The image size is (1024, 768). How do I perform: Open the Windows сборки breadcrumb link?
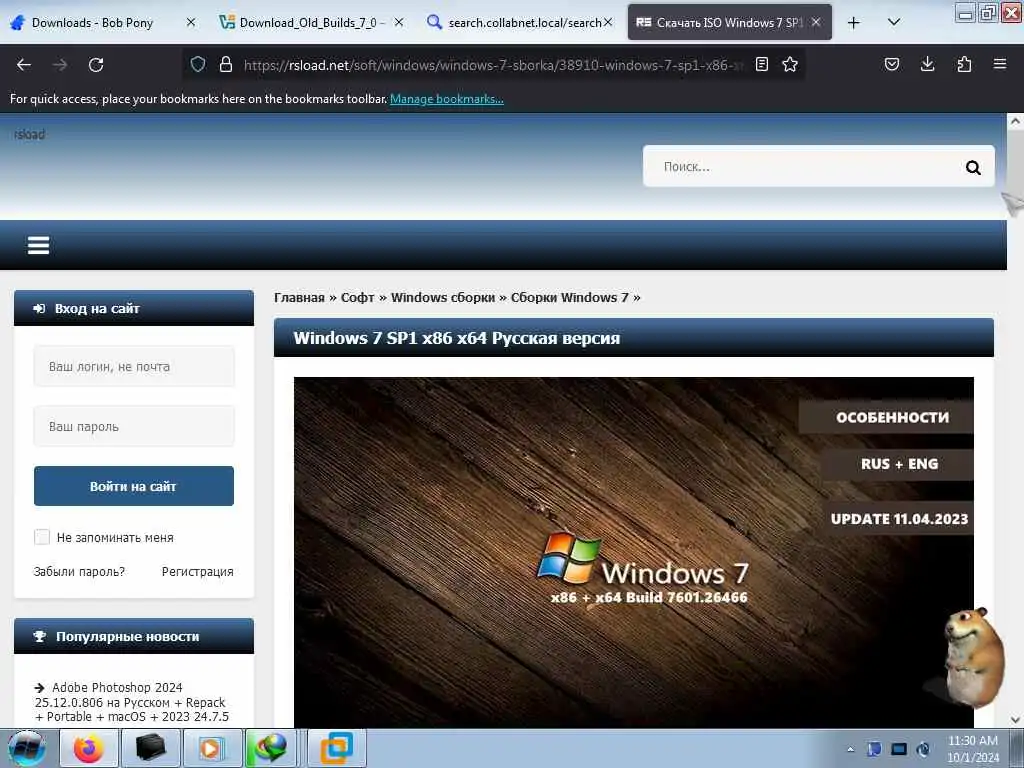click(443, 298)
